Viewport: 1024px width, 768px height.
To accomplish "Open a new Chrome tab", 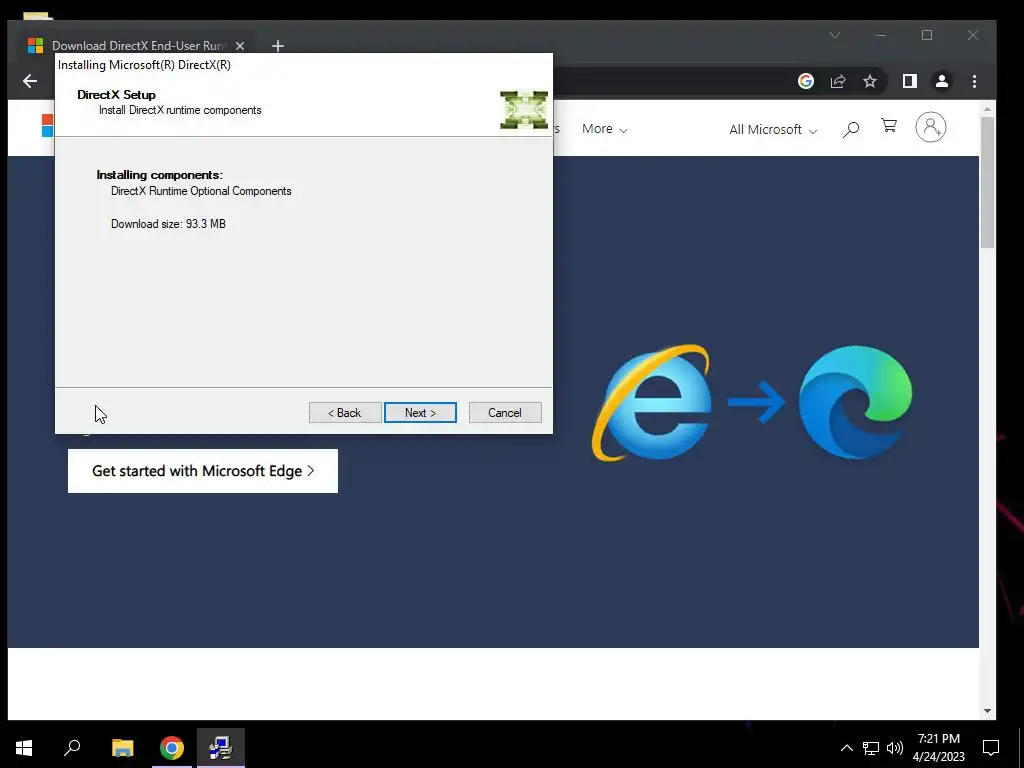I will [278, 46].
